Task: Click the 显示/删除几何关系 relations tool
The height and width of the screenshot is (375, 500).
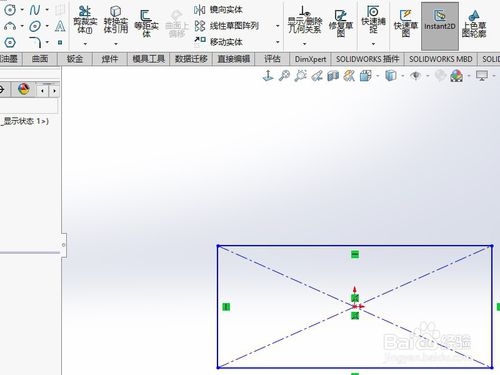Action: pyautogui.click(x=305, y=20)
